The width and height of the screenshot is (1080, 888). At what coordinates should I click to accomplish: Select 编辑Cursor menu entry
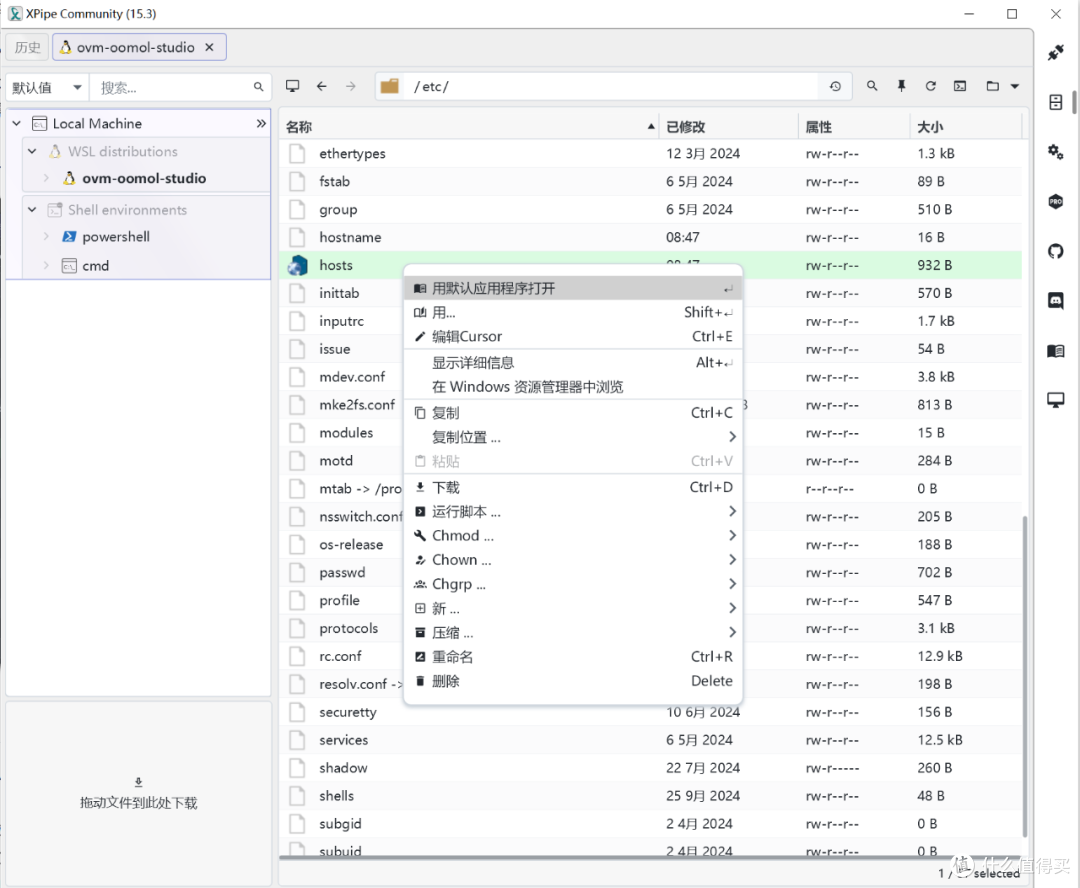click(573, 336)
